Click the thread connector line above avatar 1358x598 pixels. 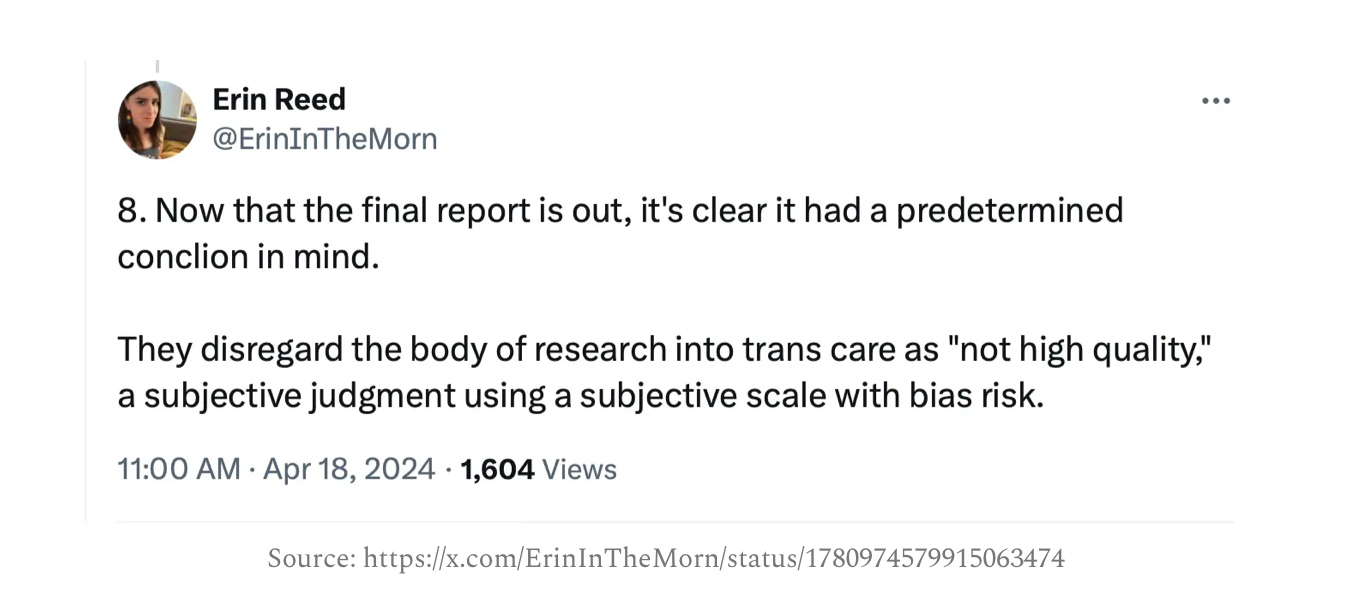coord(157,66)
